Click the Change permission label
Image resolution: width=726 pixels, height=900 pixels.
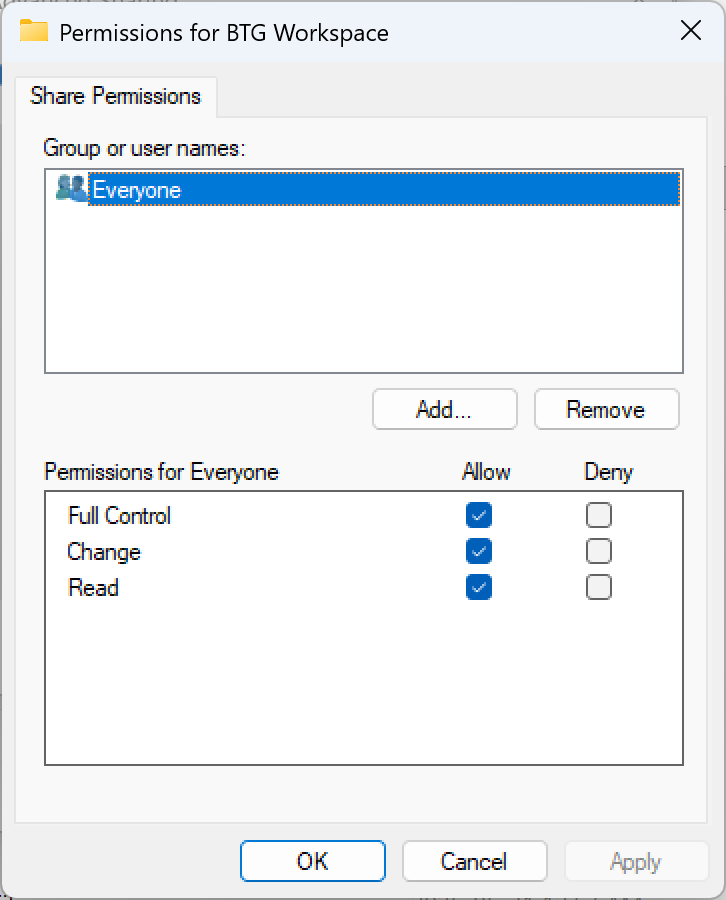pyautogui.click(x=104, y=552)
